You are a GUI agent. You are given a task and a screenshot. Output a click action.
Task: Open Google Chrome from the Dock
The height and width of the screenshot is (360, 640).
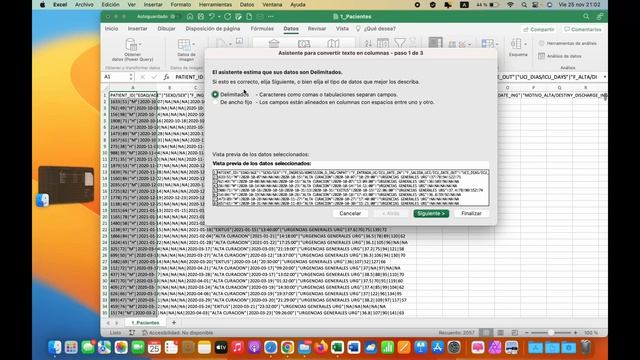click(287, 347)
